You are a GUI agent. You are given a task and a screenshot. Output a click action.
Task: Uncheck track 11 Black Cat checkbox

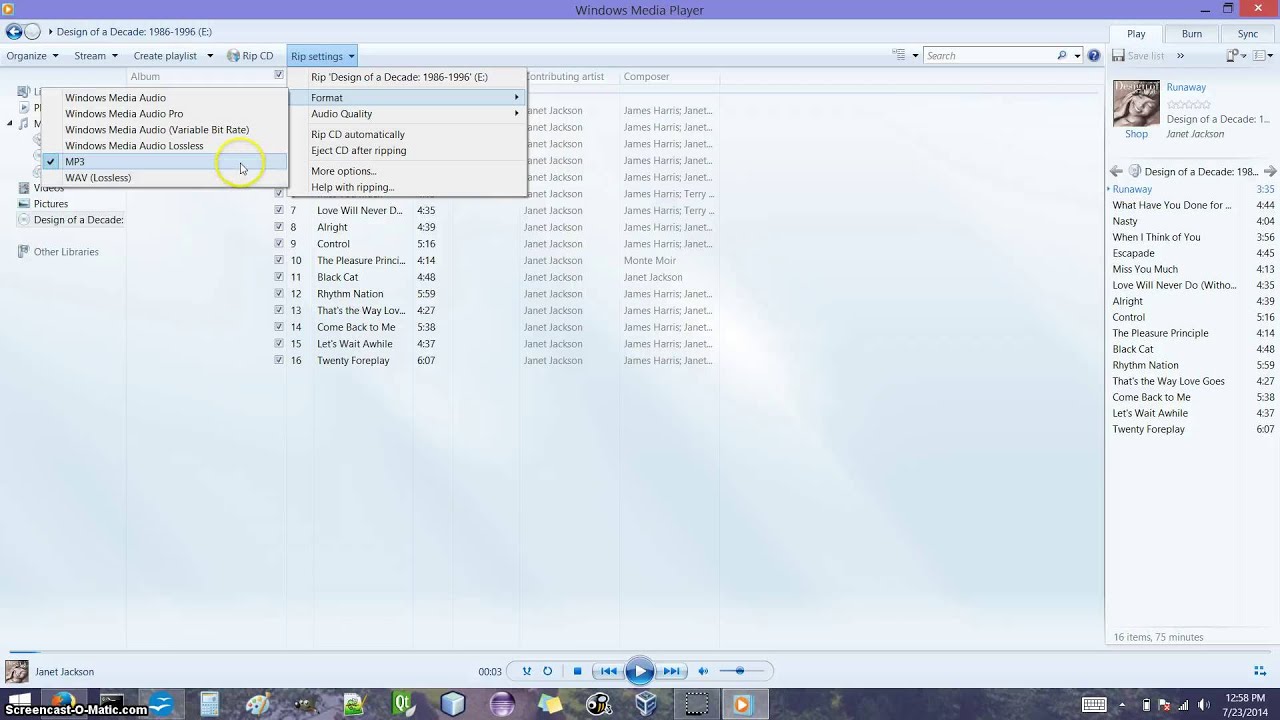click(x=279, y=277)
